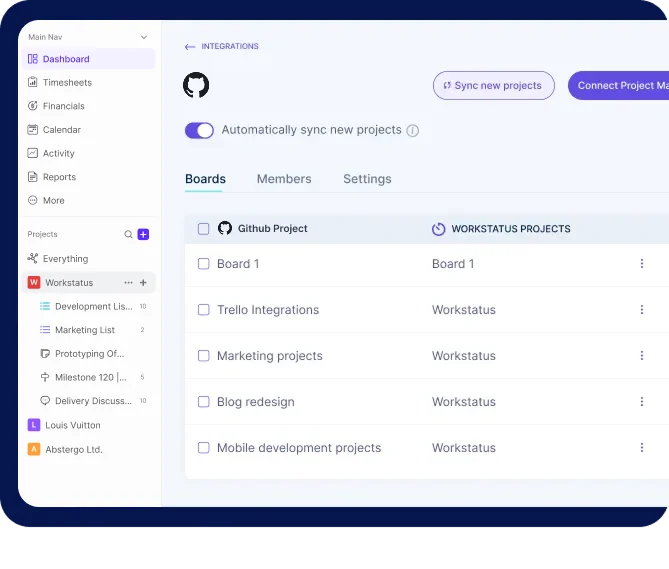Screen dimensions: 669x569
Task: Click the info icon beside auto-sync label
Action: click(413, 131)
